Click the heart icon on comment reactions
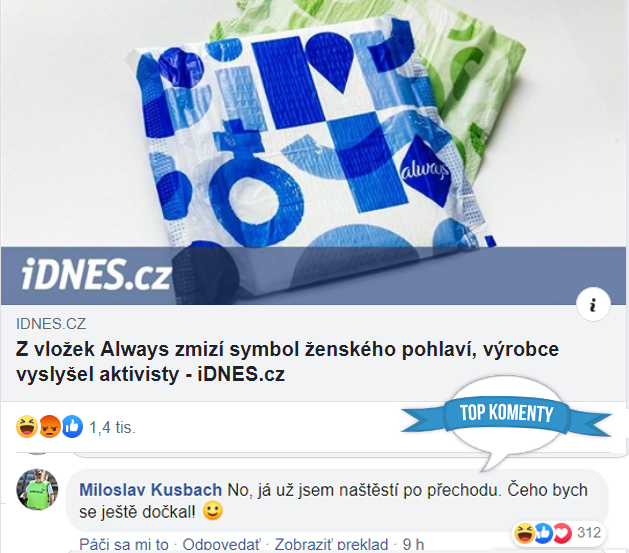 [562, 533]
